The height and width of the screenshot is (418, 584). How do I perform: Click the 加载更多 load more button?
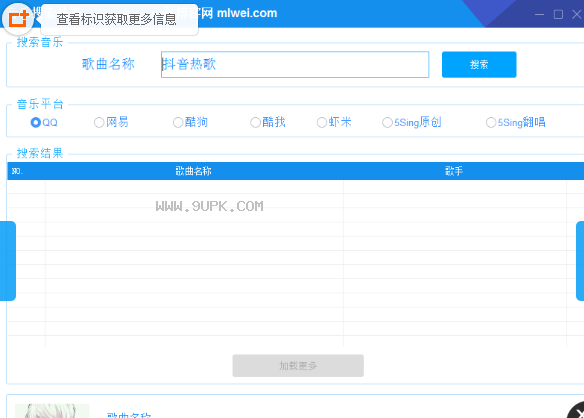click(298, 365)
